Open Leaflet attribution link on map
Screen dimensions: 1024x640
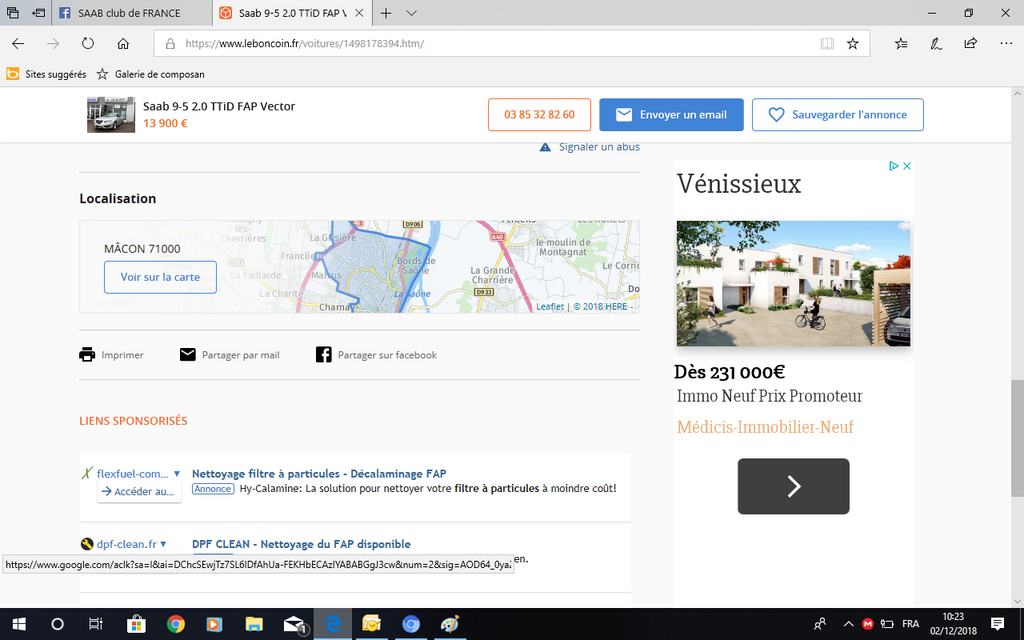(550, 306)
